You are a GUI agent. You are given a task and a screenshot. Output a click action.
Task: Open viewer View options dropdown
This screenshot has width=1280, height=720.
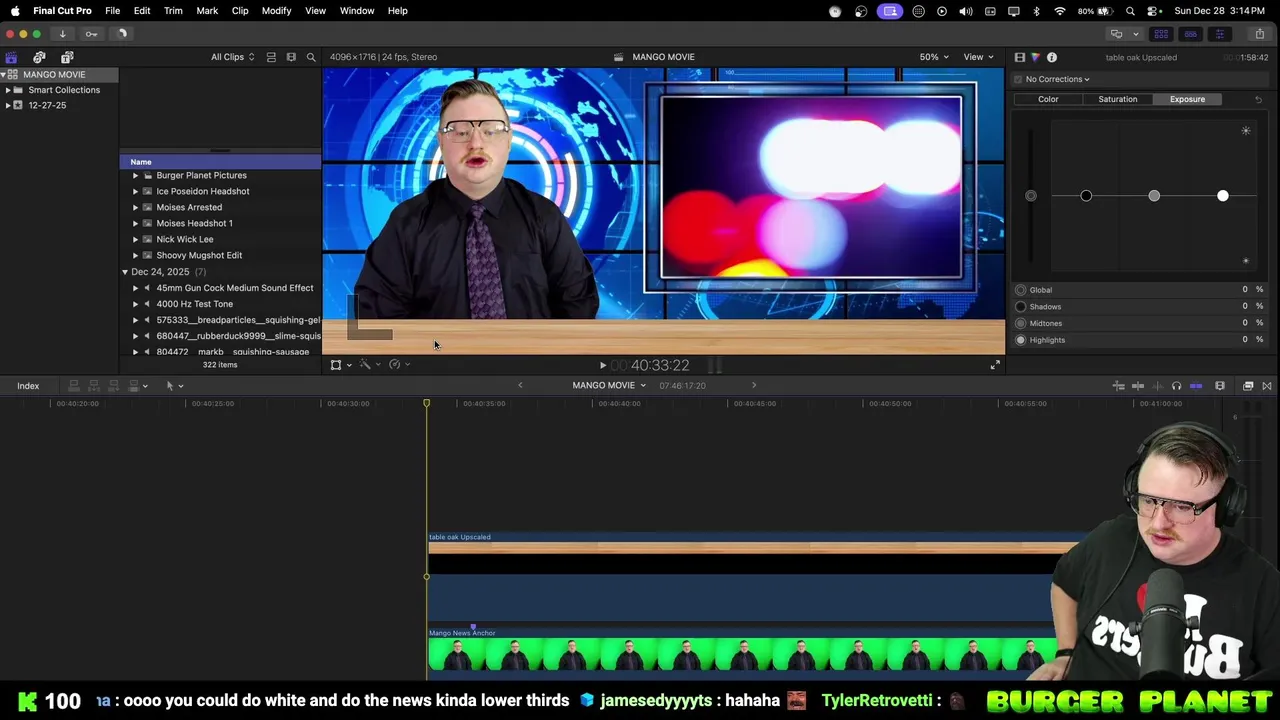coord(978,57)
